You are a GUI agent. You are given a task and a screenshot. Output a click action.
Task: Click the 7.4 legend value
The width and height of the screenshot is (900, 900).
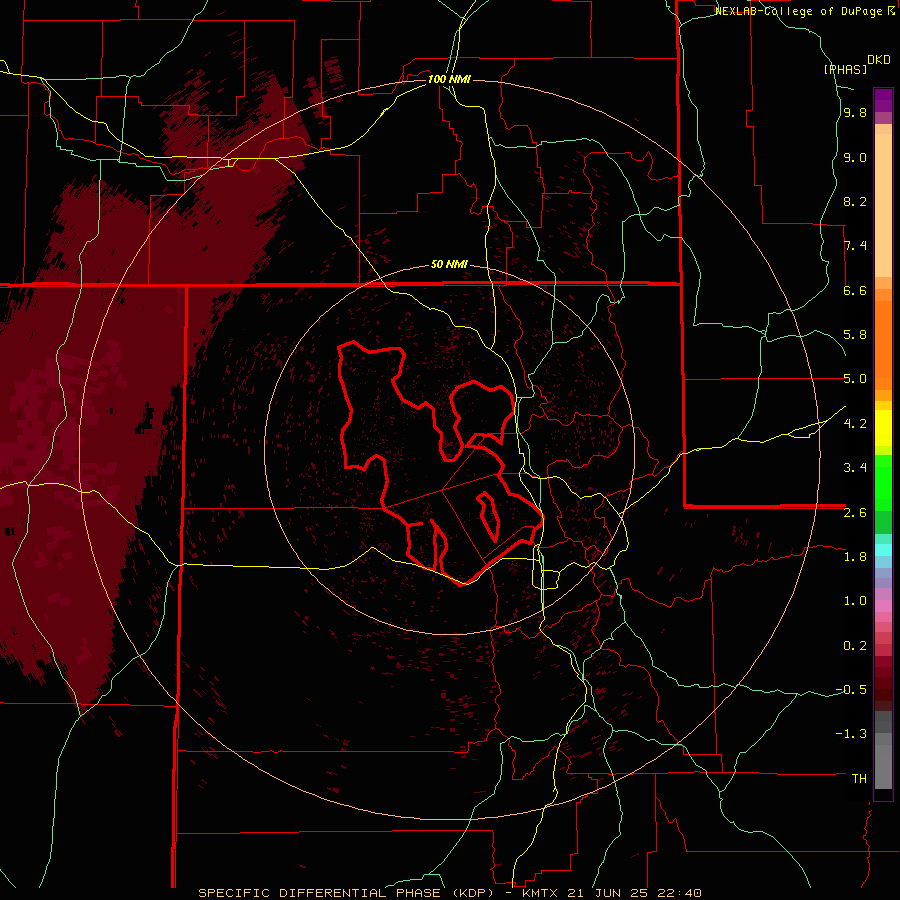pos(855,246)
